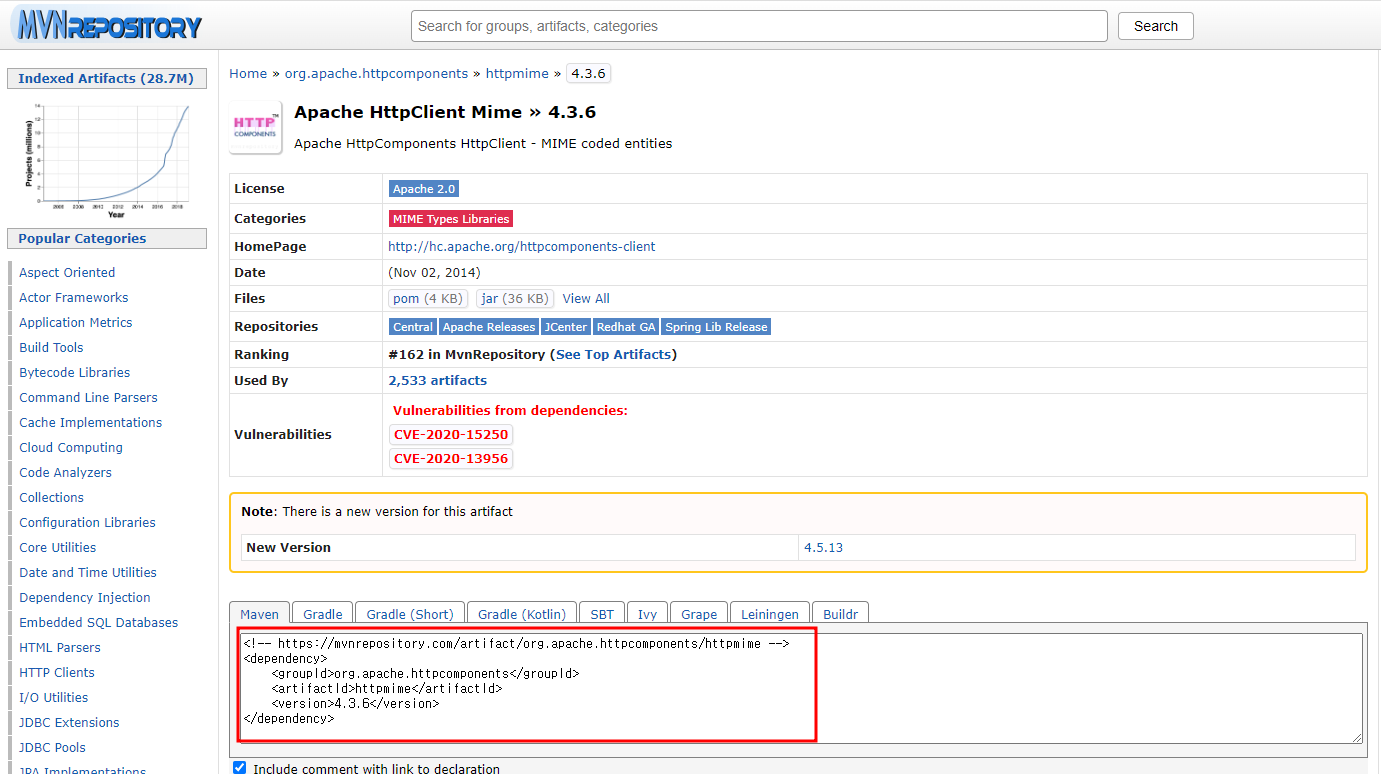Open Build Tools category
The width and height of the screenshot is (1381, 774).
[51, 348]
